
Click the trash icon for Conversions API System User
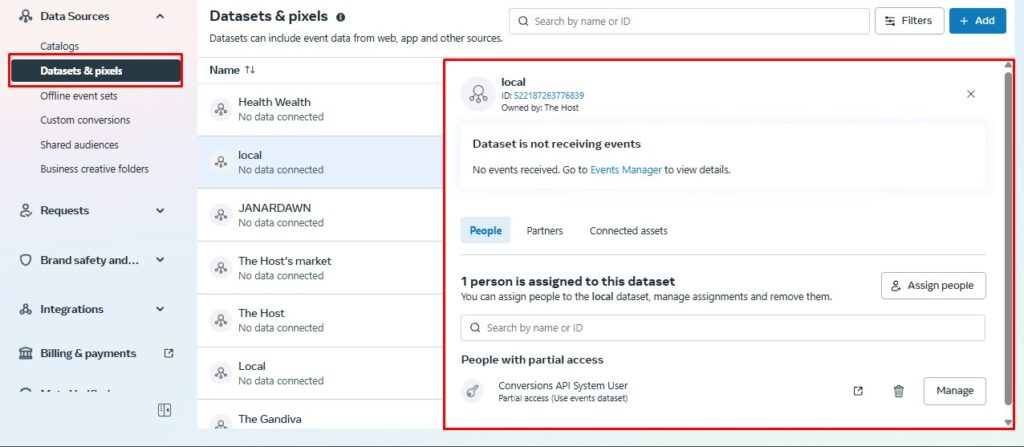(899, 391)
